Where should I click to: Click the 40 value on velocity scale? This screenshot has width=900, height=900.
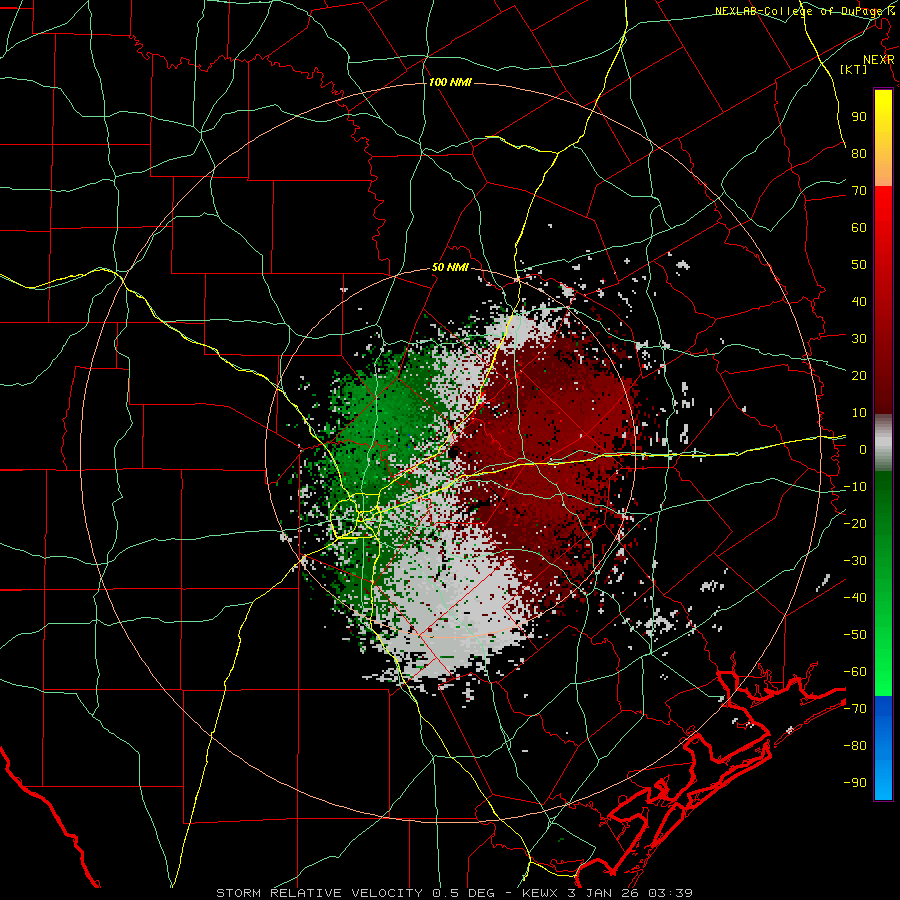point(859,301)
